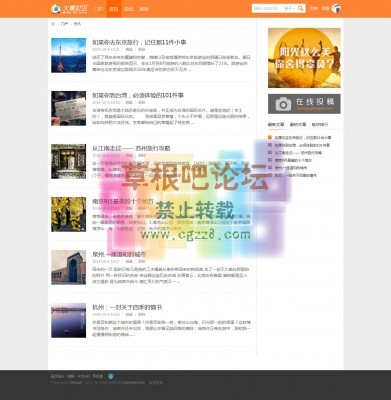Switch to the 最新文章 sidebar tab
The height and width of the screenshot is (400, 391).
point(276,125)
